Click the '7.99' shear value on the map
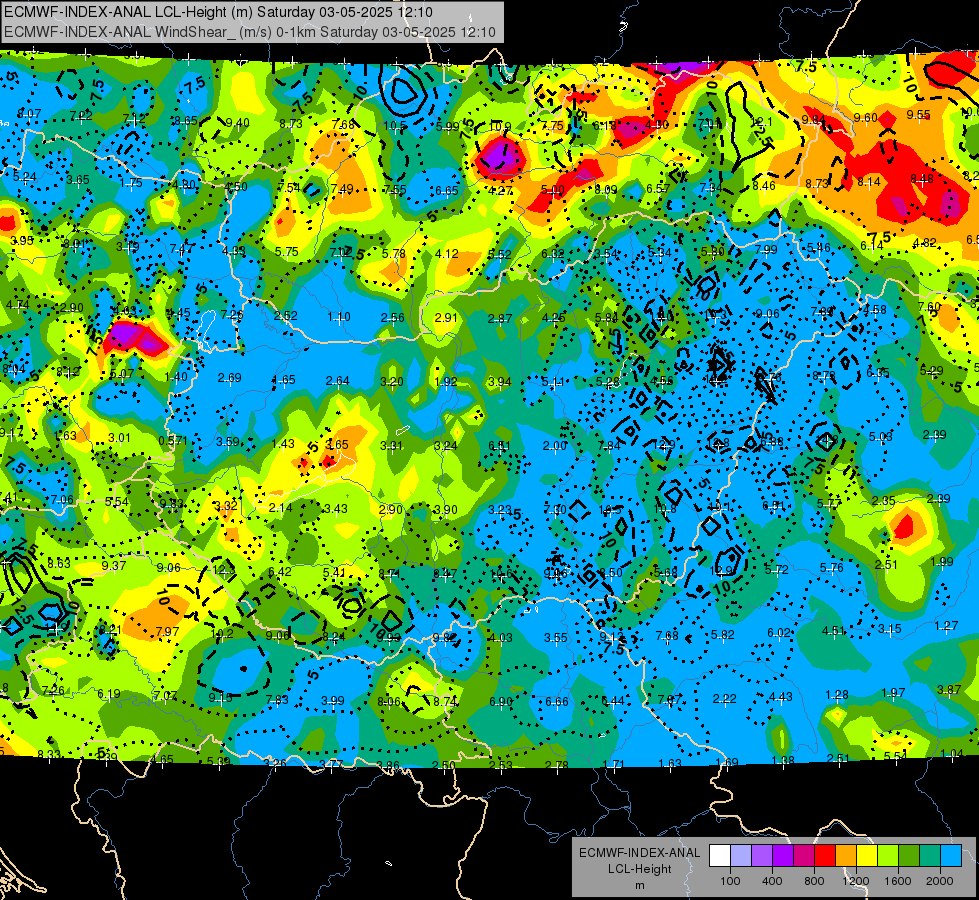Screen dimensions: 979x900 tap(765, 249)
